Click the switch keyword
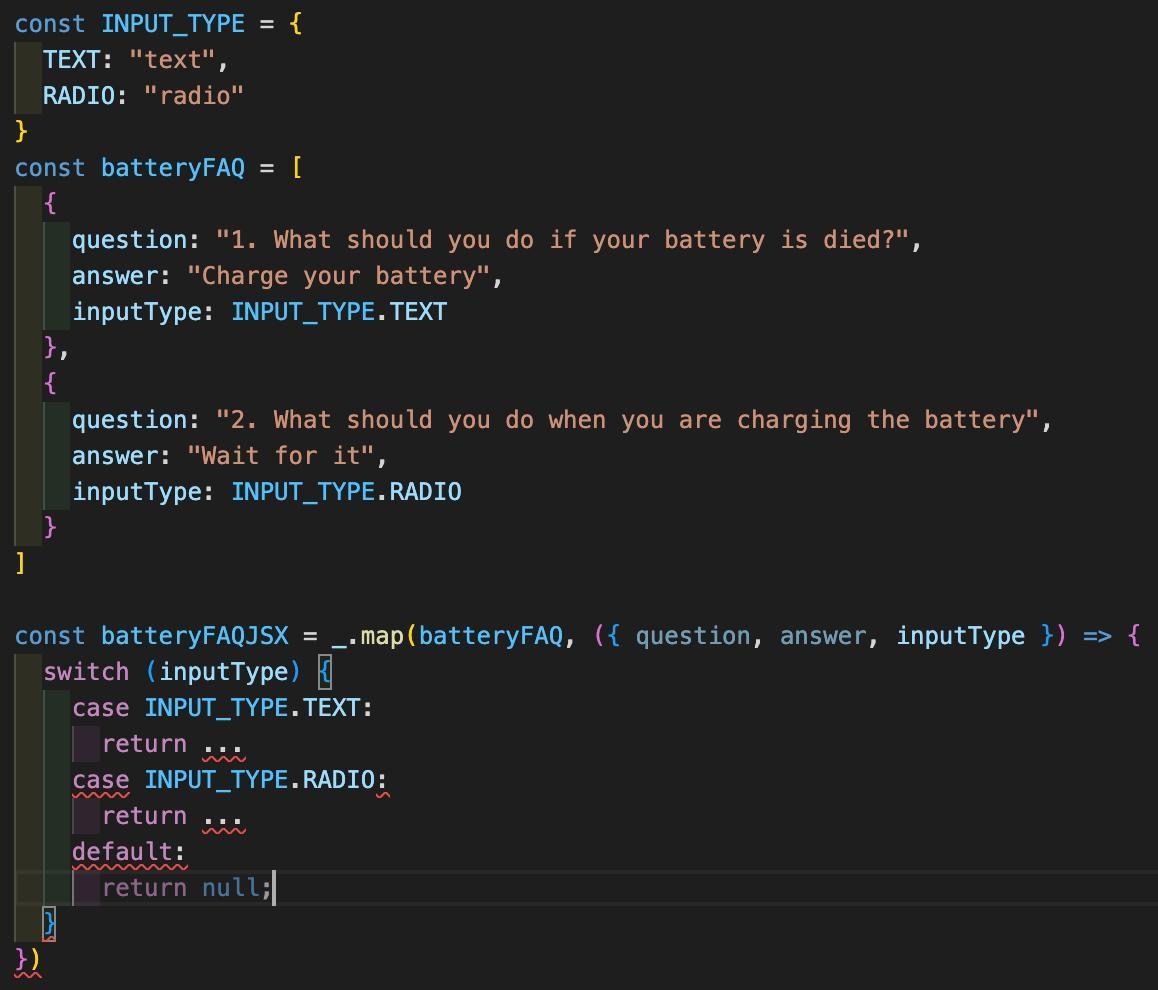This screenshot has width=1158, height=990. [x=85, y=671]
